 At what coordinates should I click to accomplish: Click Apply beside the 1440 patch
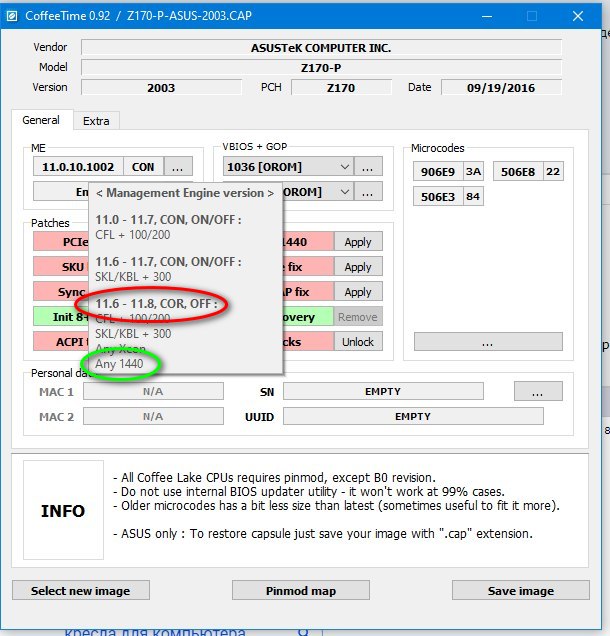pos(358,242)
